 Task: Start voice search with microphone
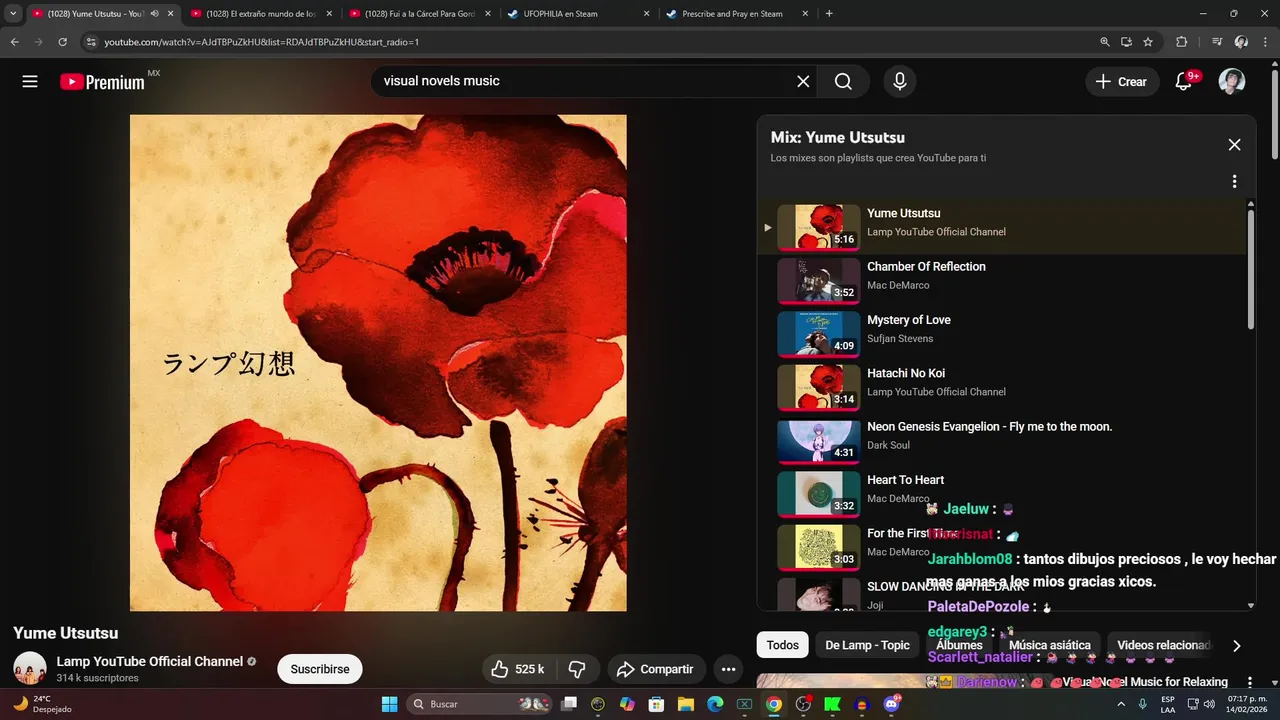(x=900, y=82)
